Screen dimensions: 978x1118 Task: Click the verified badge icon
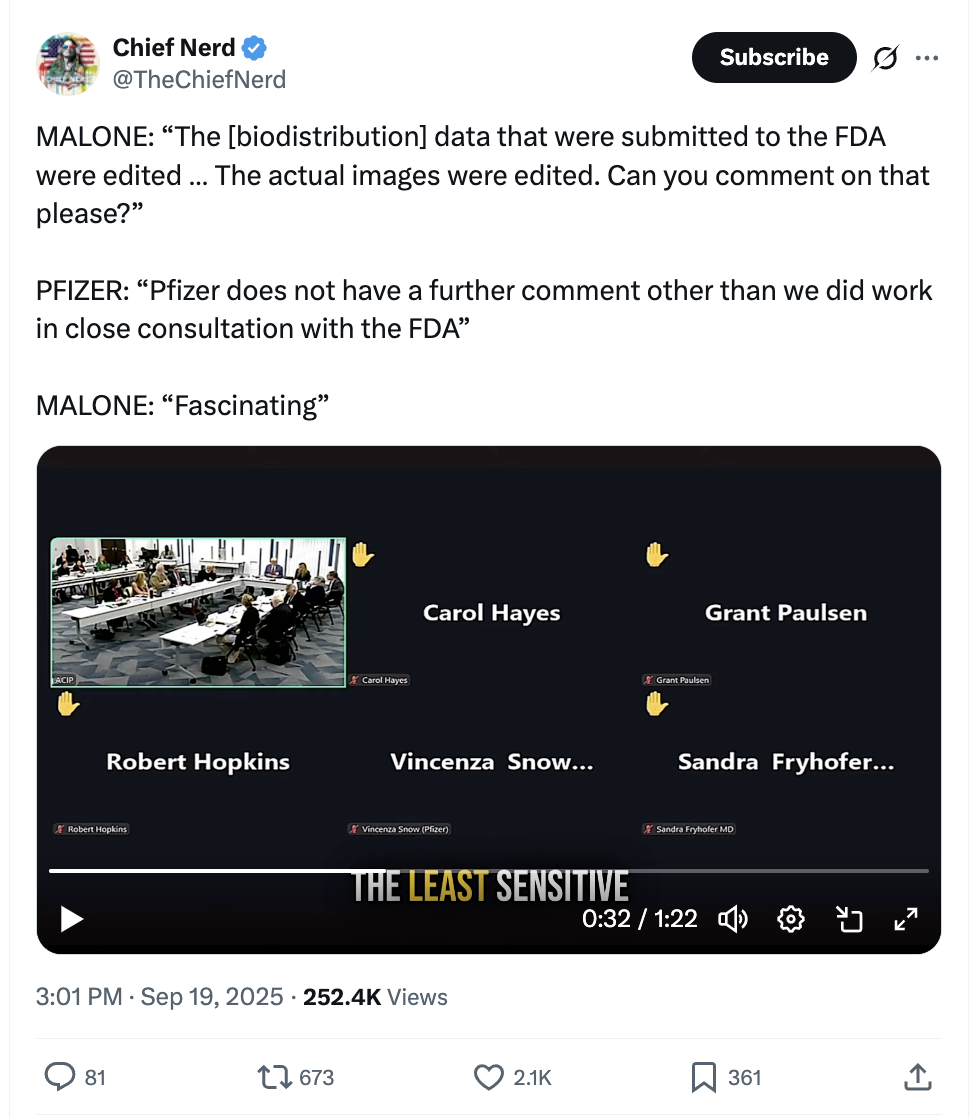click(x=255, y=47)
